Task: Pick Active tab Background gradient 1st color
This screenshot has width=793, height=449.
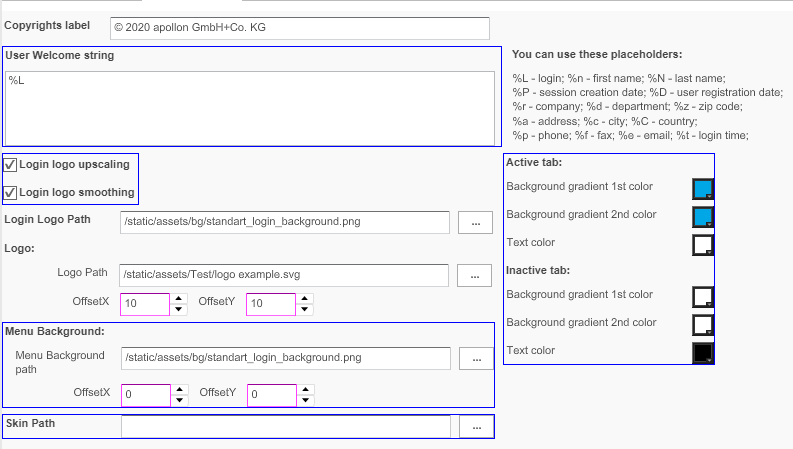Action: point(702,189)
